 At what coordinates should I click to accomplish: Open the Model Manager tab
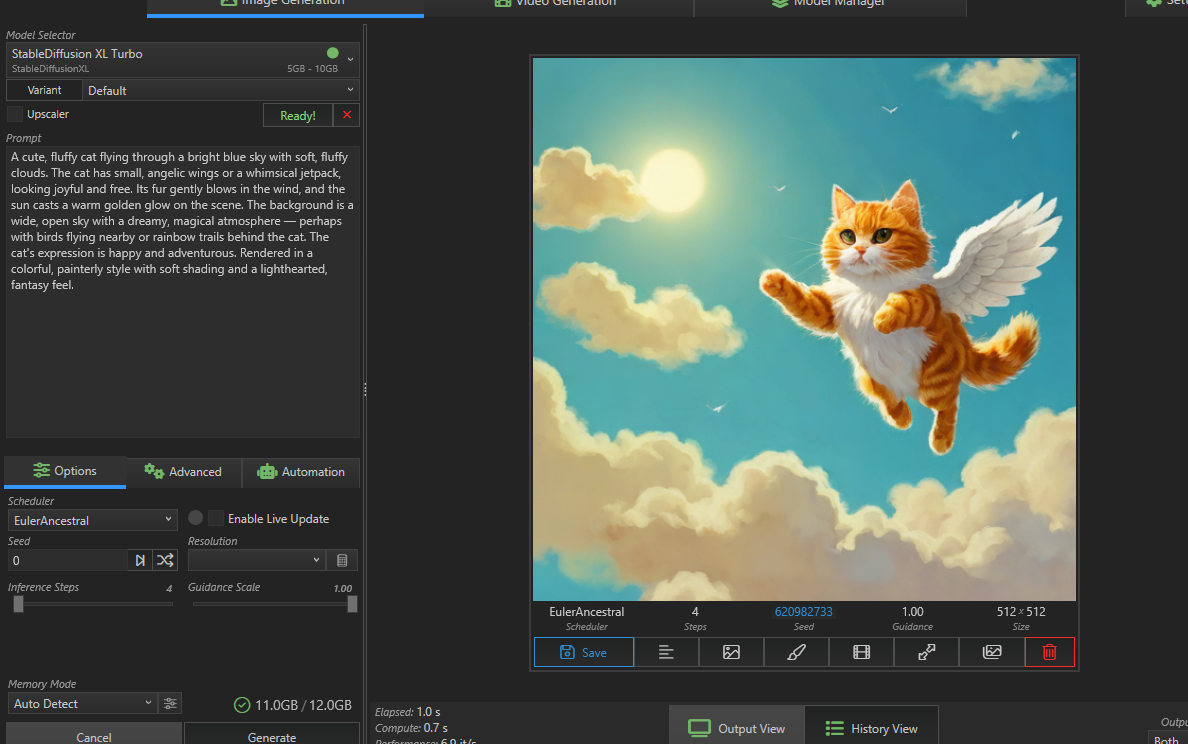[x=830, y=4]
